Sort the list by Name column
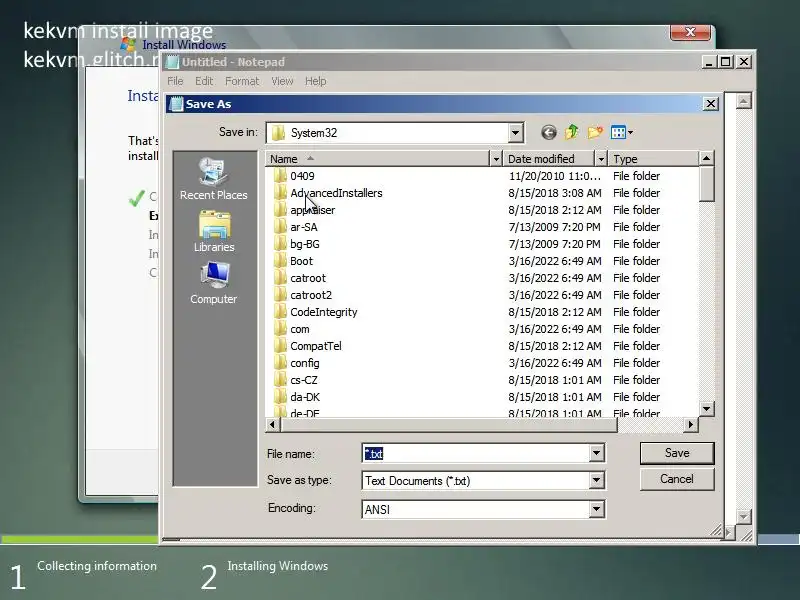Viewport: 800px width, 600px height. coord(377,159)
